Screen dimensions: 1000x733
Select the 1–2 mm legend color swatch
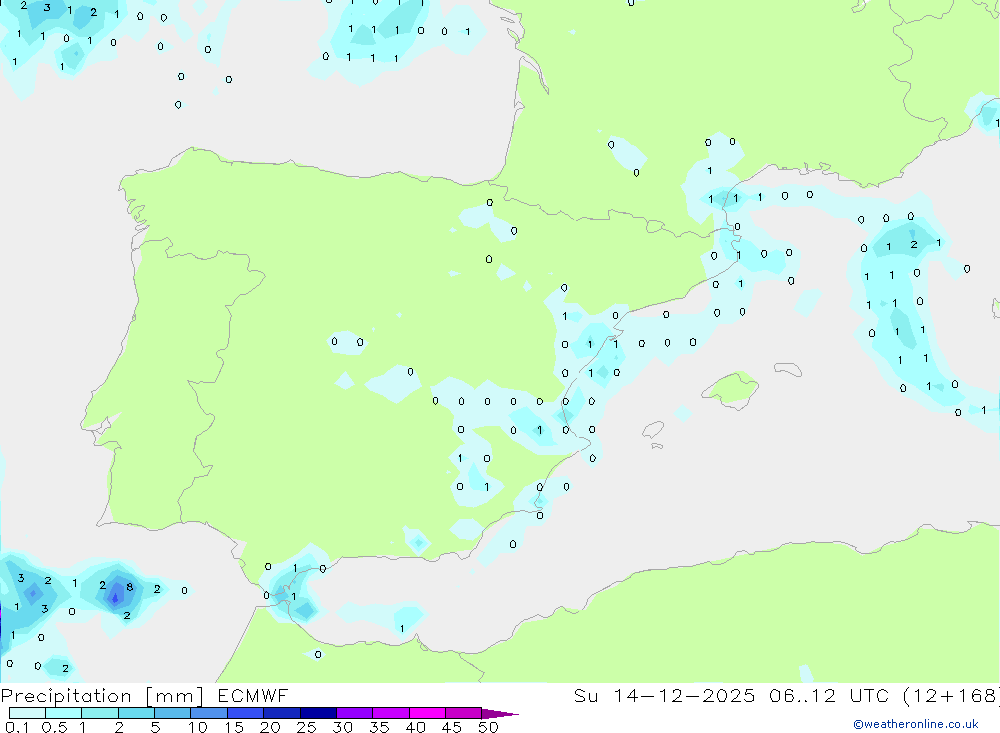pos(100,713)
